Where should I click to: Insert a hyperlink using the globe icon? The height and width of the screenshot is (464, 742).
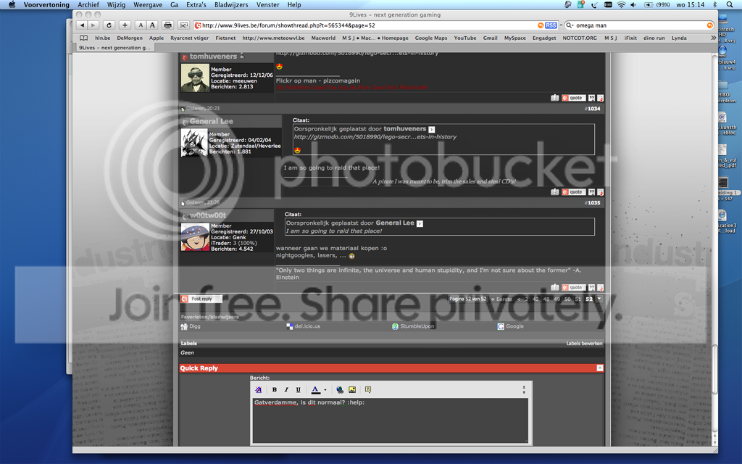point(340,390)
